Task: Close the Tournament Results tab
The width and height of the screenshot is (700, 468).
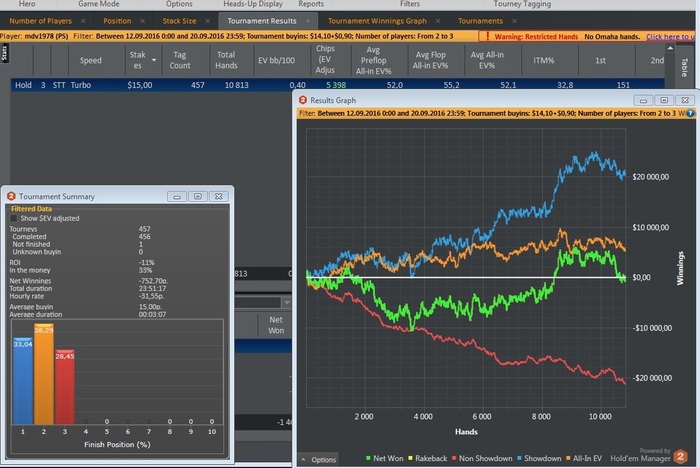Action: 308,21
